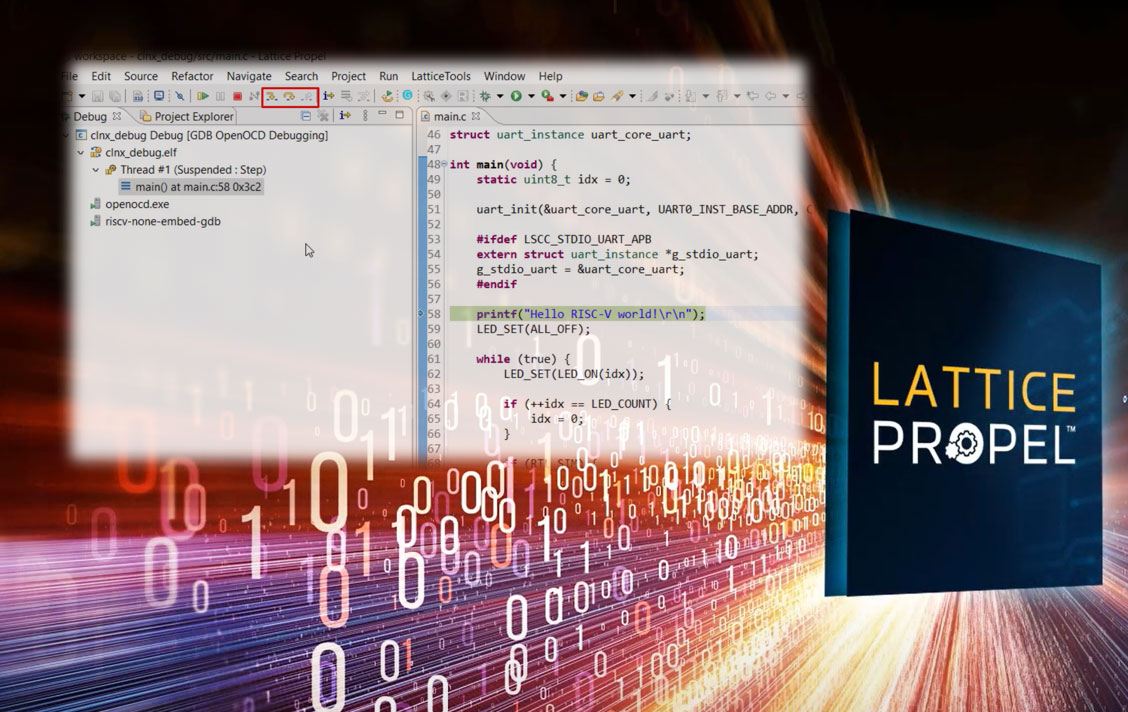Click the red Terminate debug icon
Viewport: 1128px width, 712px height.
[x=237, y=96]
